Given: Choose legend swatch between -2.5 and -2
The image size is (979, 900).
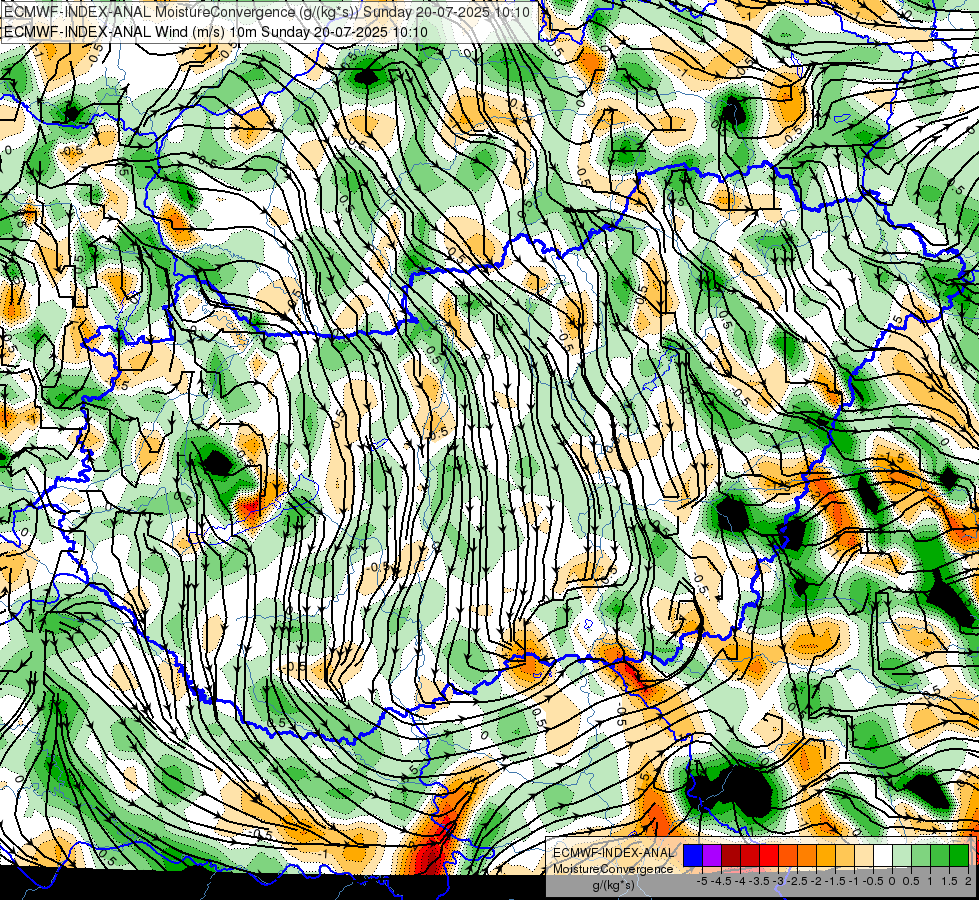Looking at the screenshot, I should pos(807,855).
